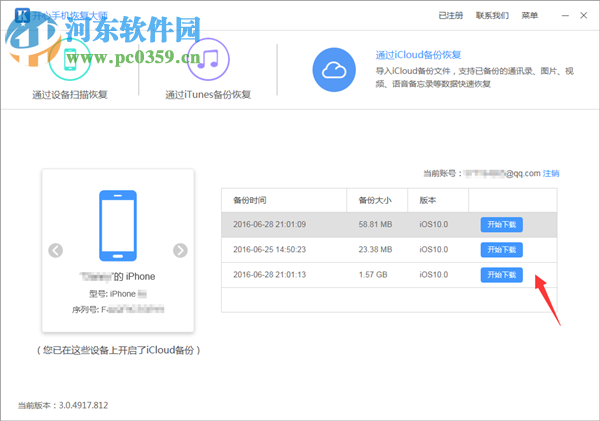The image size is (600, 421).
Task: Click 注销 to log out account
Action: pos(551,173)
